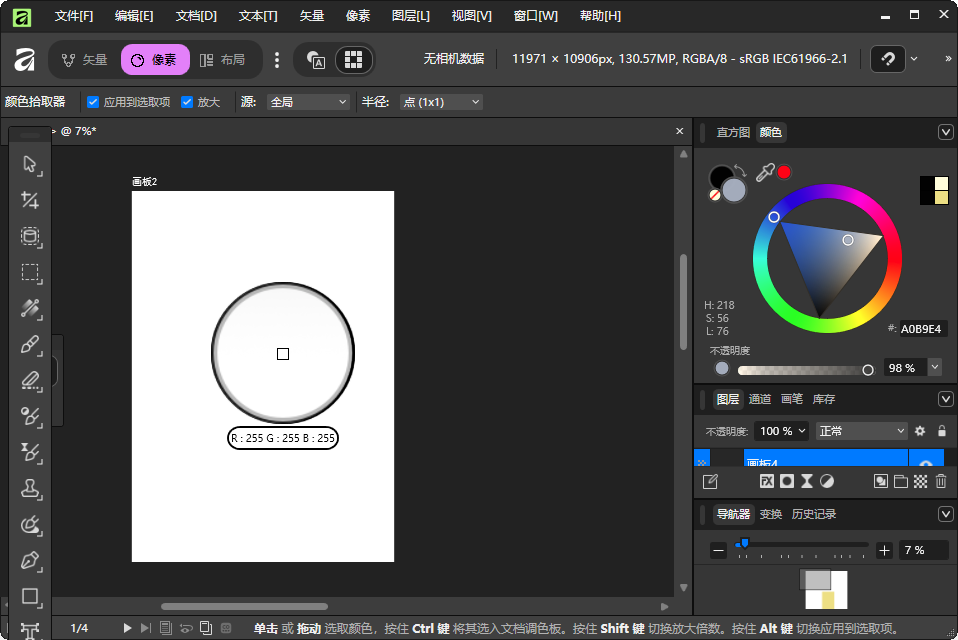Switch to the 通道 tab

pyautogui.click(x=759, y=399)
